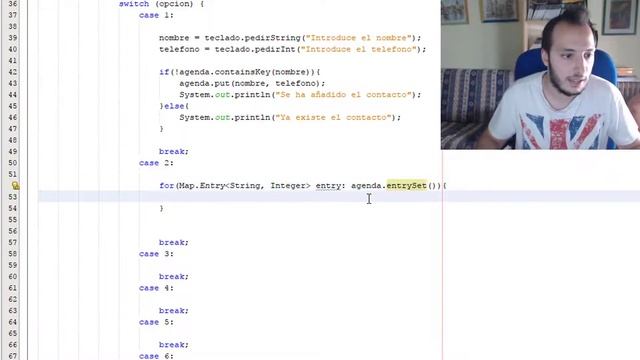Click the closing brace on line 47
Viewport: 640px width, 360px height.
[161, 129]
